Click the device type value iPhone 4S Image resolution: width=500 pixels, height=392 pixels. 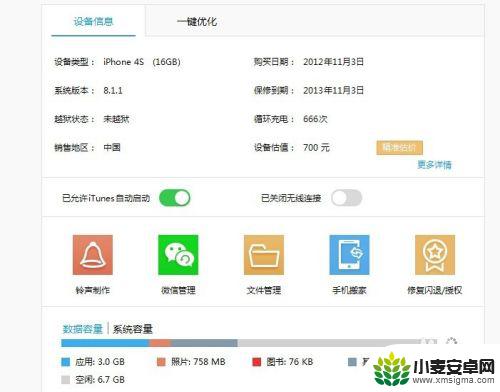click(x=123, y=62)
